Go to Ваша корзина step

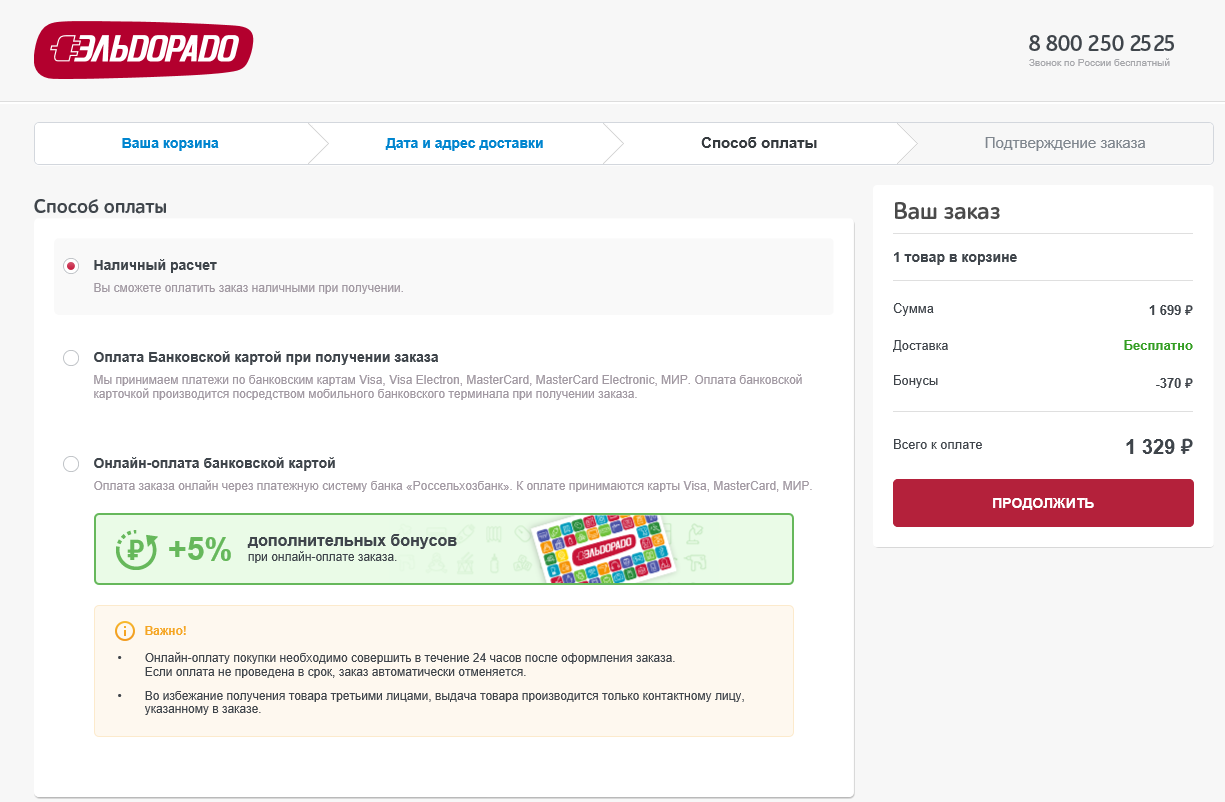(170, 143)
